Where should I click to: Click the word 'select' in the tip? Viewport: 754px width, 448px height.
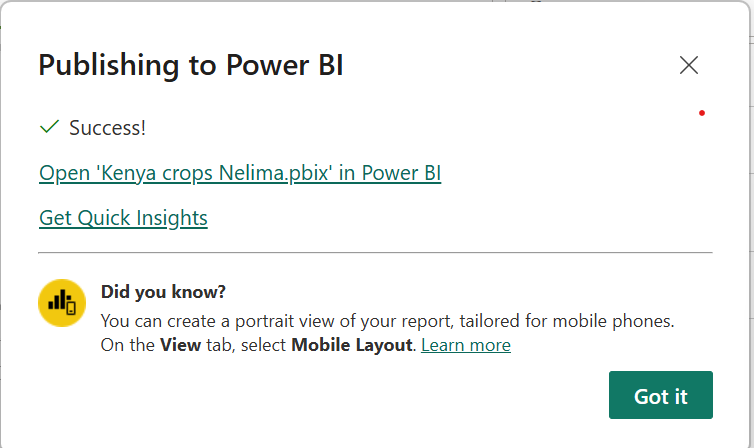point(260,345)
